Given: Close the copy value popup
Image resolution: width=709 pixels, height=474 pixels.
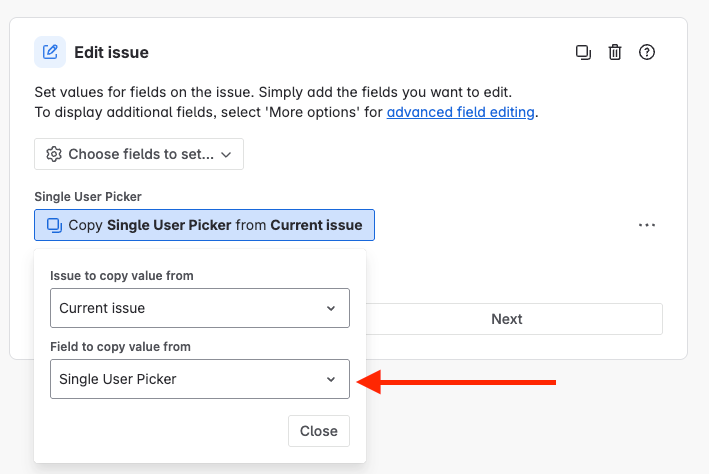Looking at the screenshot, I should click(319, 431).
